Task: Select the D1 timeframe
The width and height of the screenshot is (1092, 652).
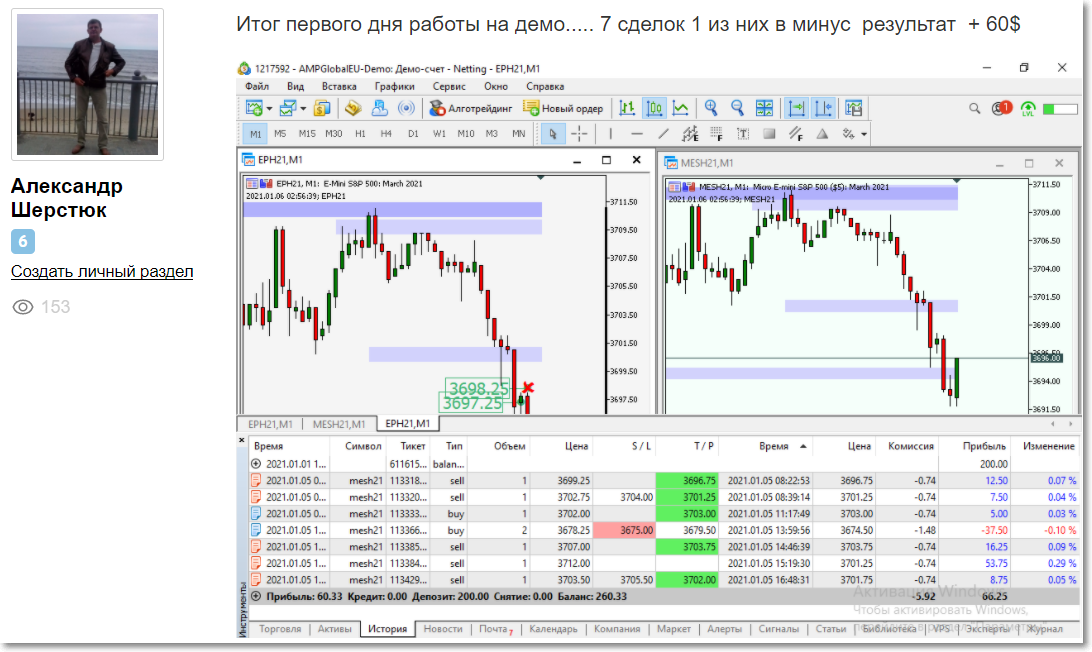Action: click(x=413, y=134)
